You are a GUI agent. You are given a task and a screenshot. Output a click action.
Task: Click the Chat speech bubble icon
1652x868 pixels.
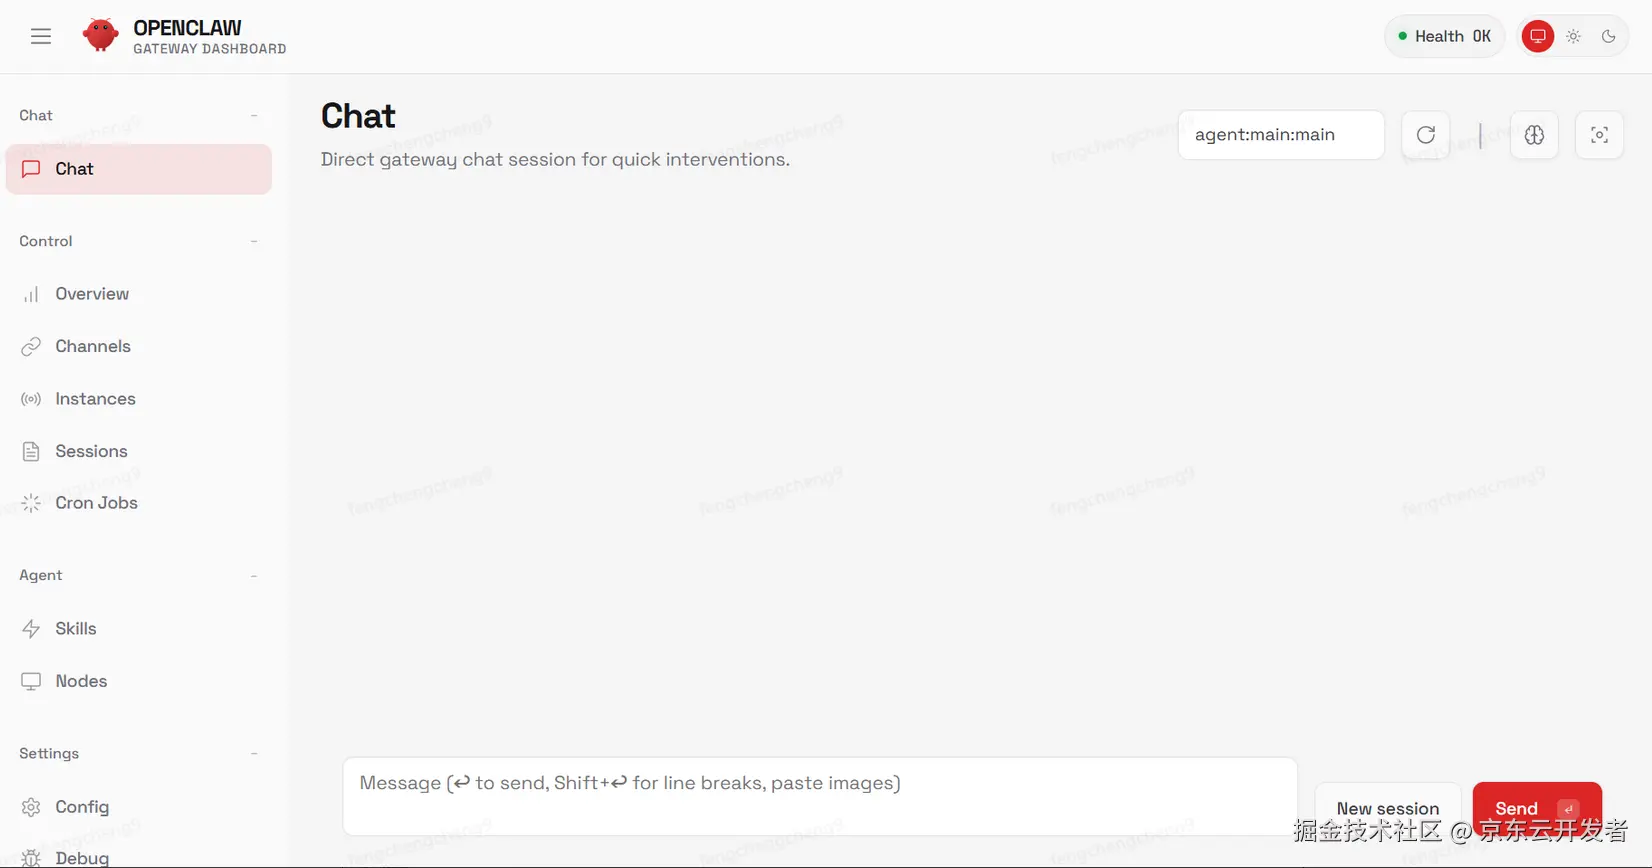(31, 169)
